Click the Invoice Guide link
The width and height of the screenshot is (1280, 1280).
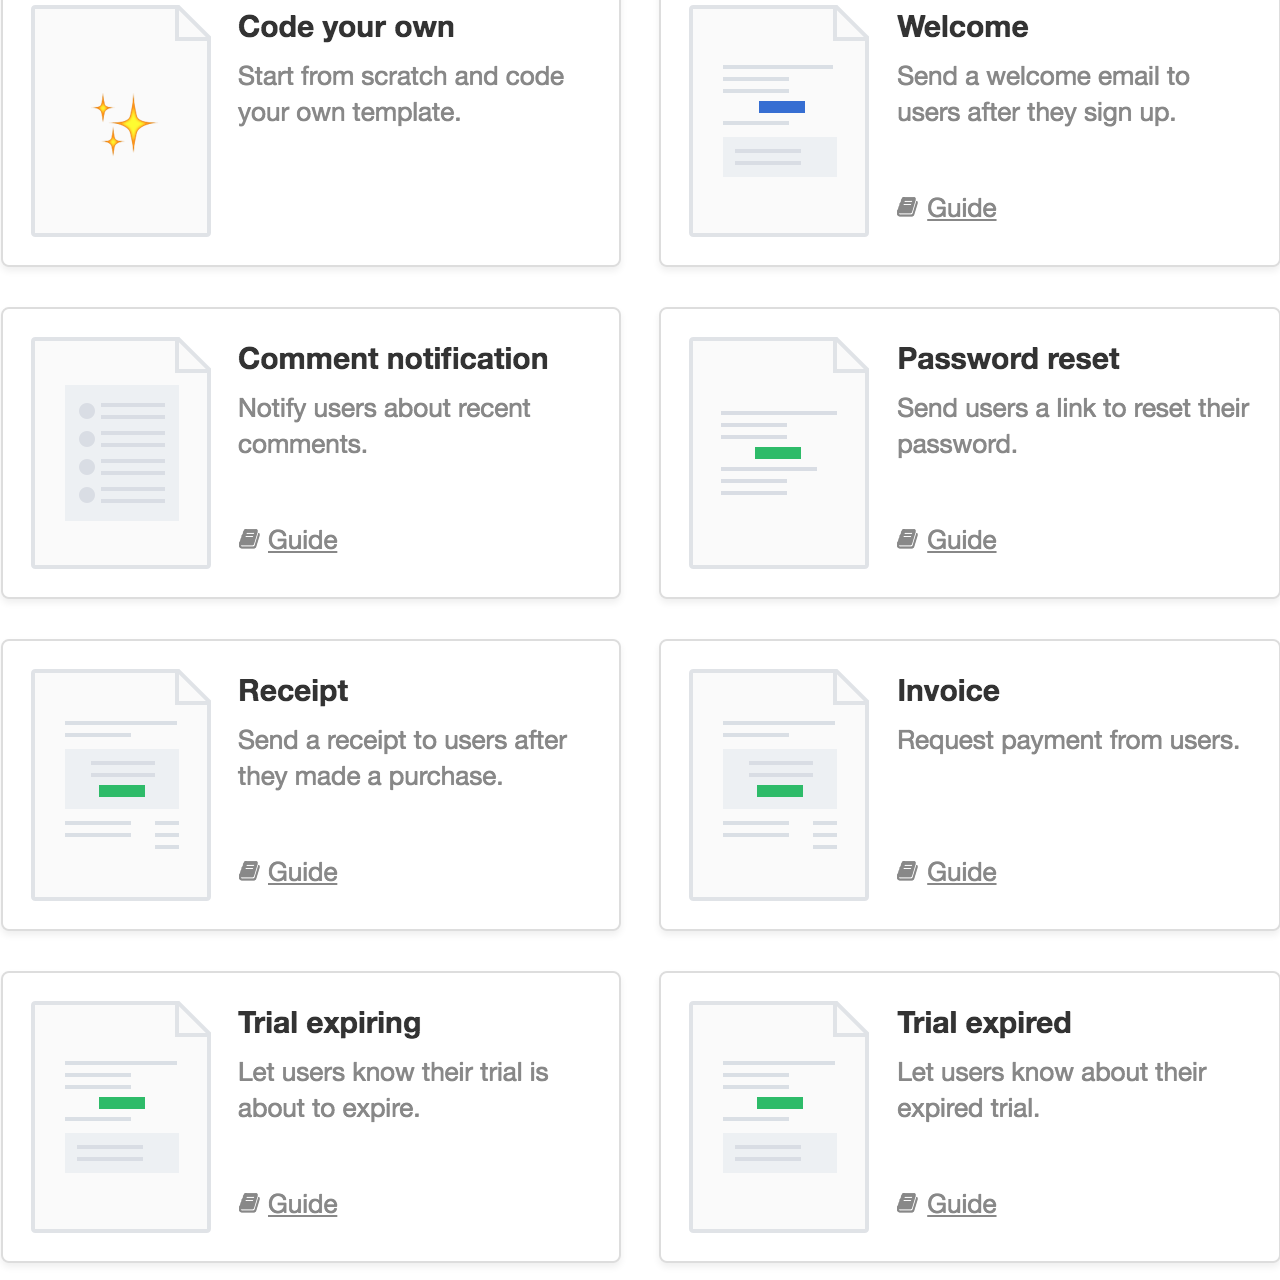click(x=961, y=872)
